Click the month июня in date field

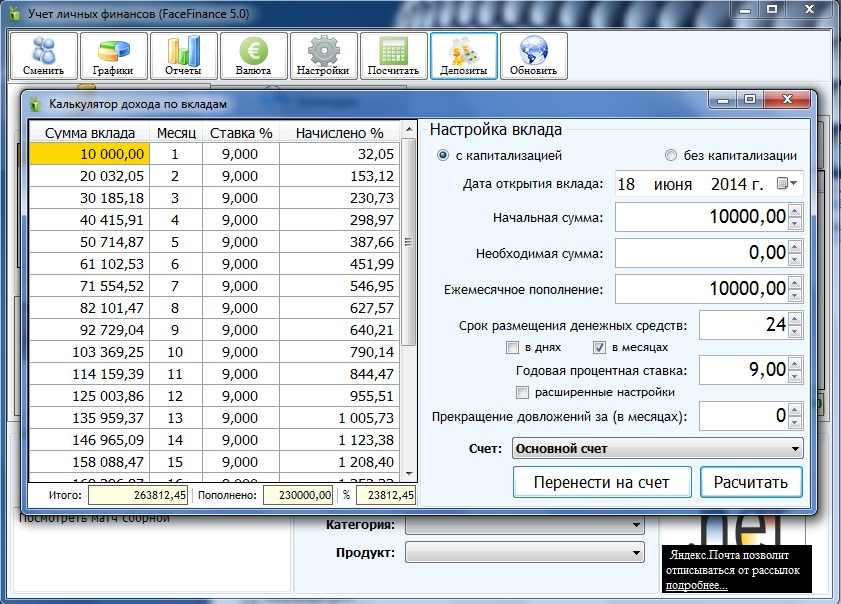pos(673,184)
